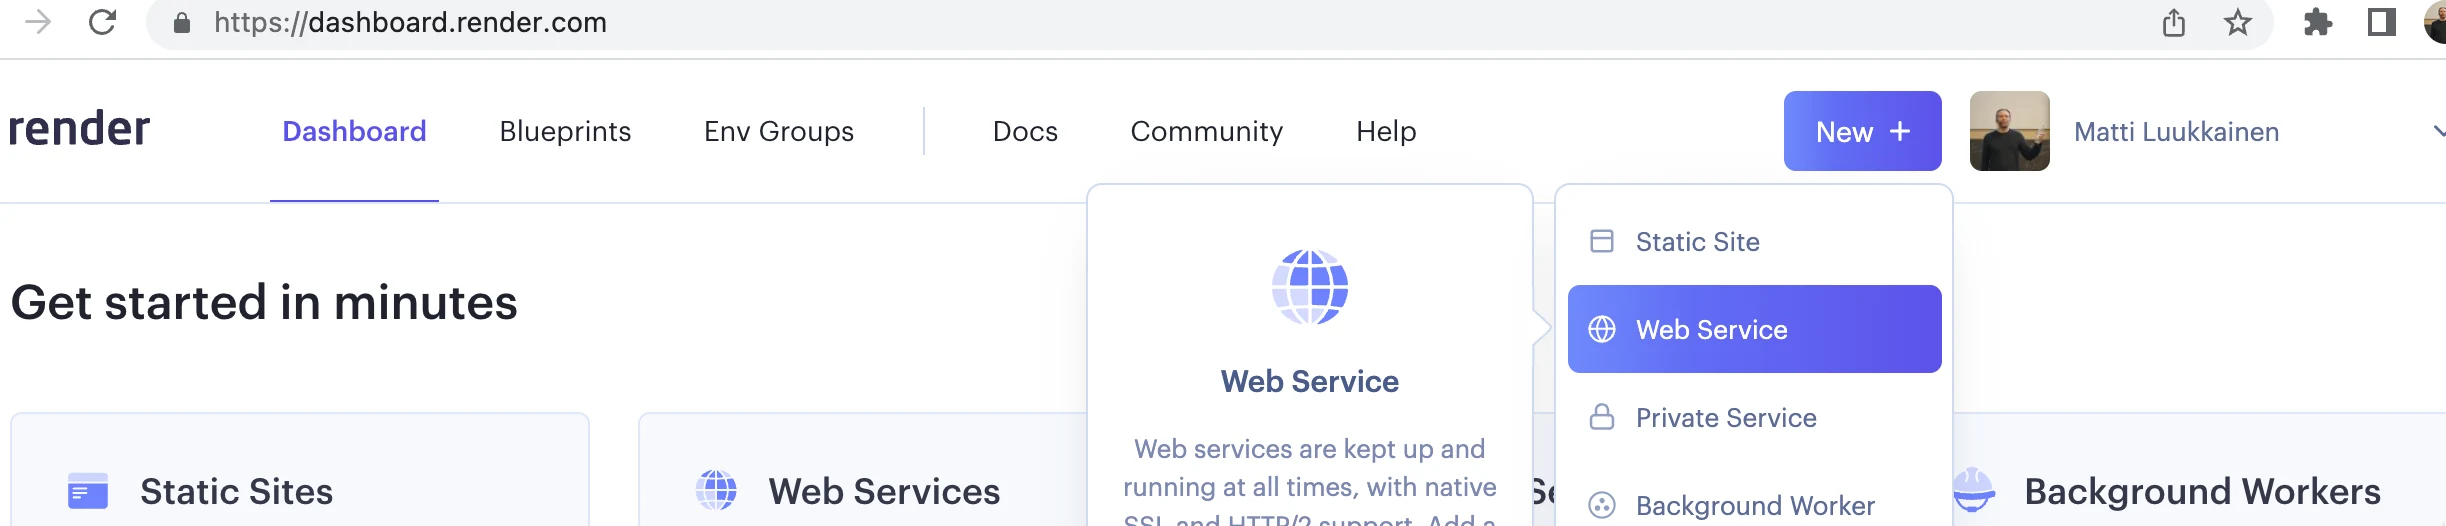This screenshot has width=2446, height=526.
Task: Visit the Community link
Action: pyautogui.click(x=1206, y=131)
